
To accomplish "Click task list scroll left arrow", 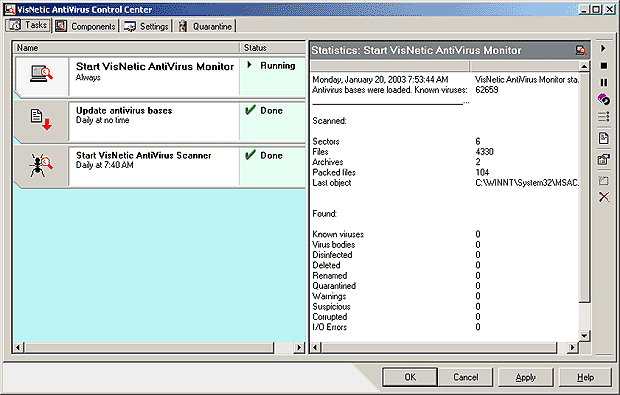I will coord(18,348).
